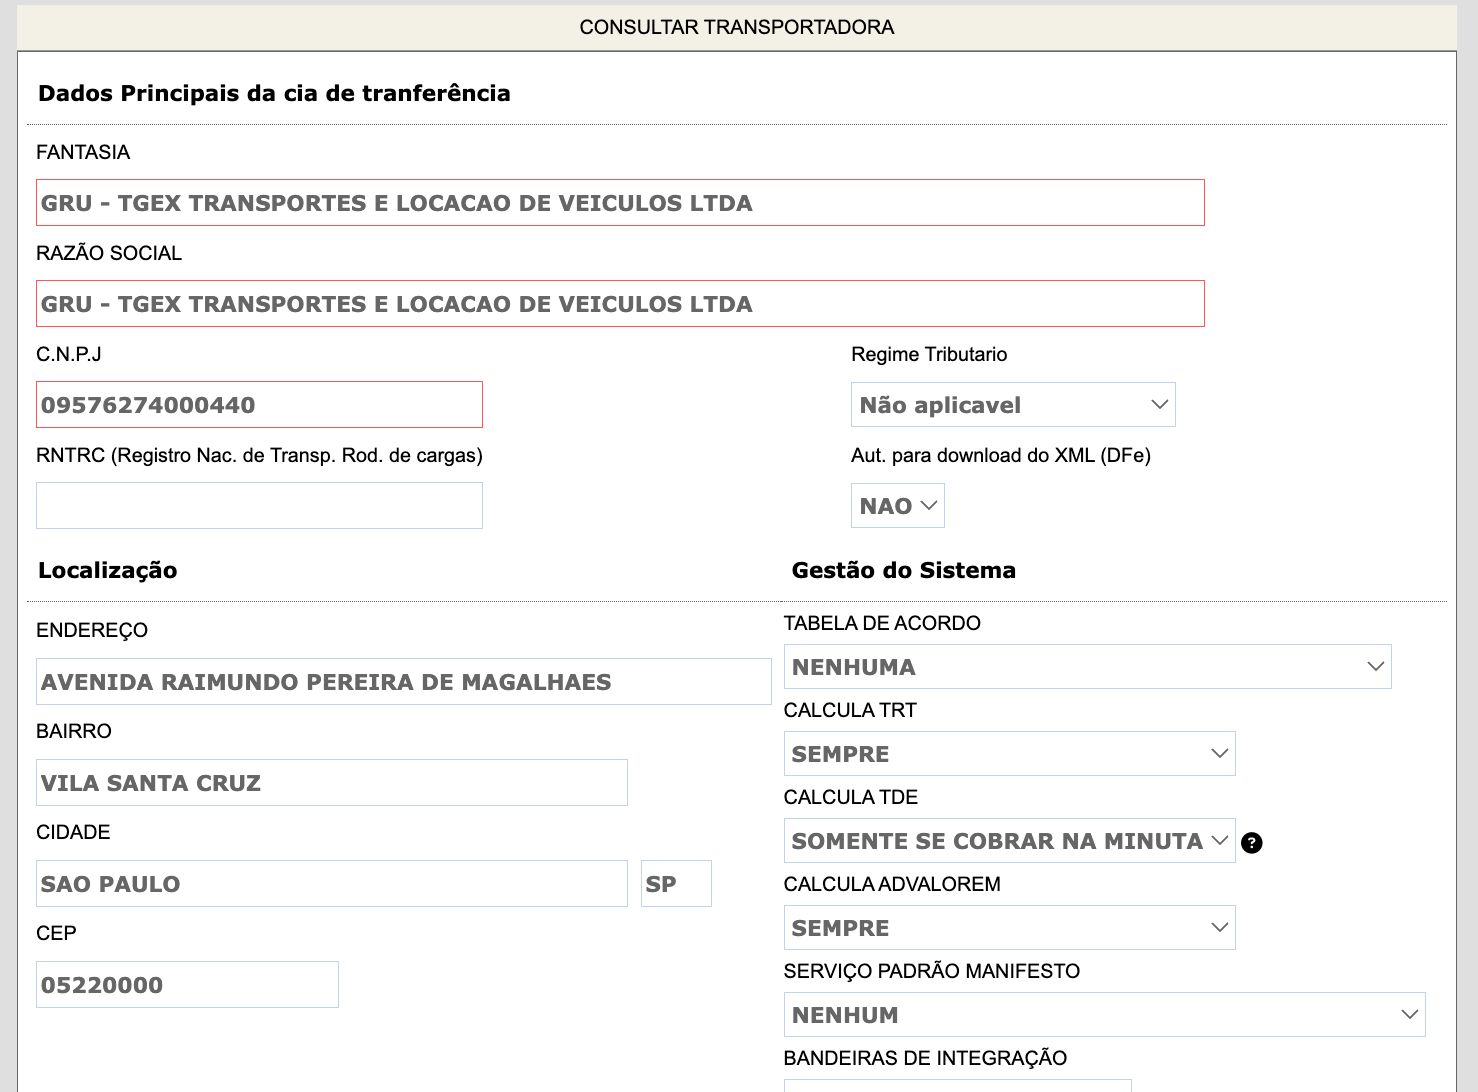Image resolution: width=1478 pixels, height=1092 pixels.
Task: Click the Regime Tributario label
Action: [929, 354]
